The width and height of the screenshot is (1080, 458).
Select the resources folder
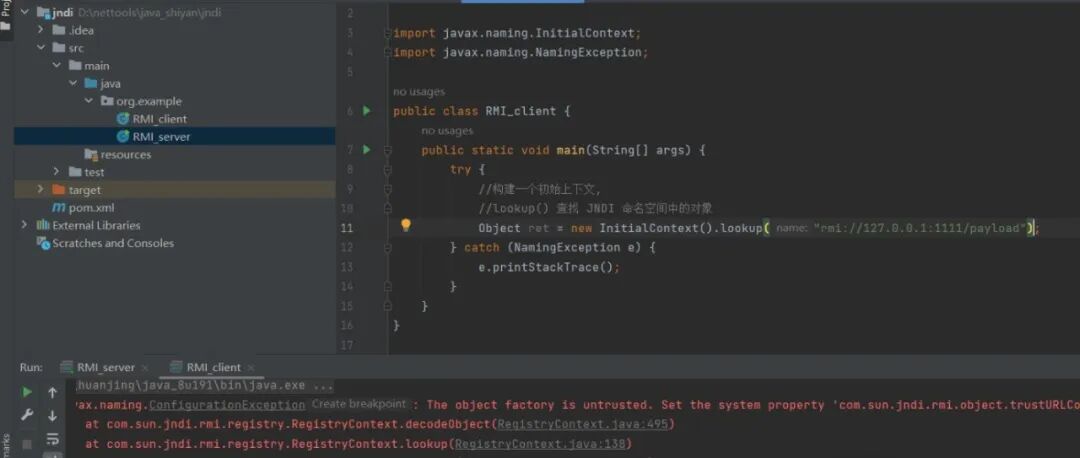[x=125, y=155]
